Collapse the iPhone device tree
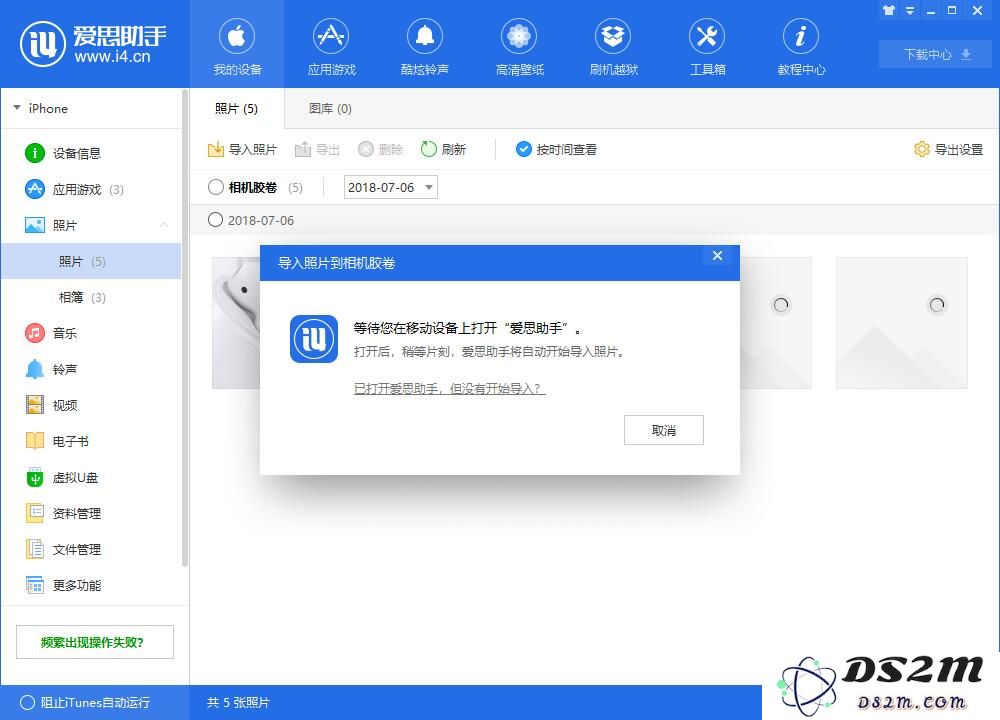 tap(17, 108)
